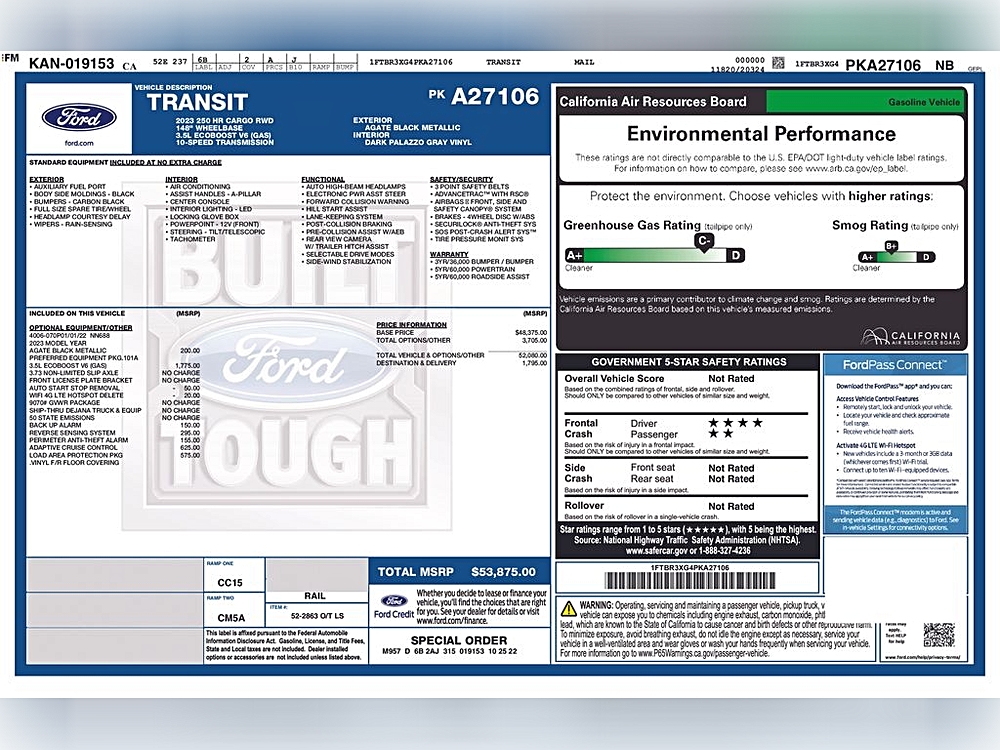Click the SPECIAL ORDER heading
This screenshot has height=750, width=1000.
pos(459,640)
